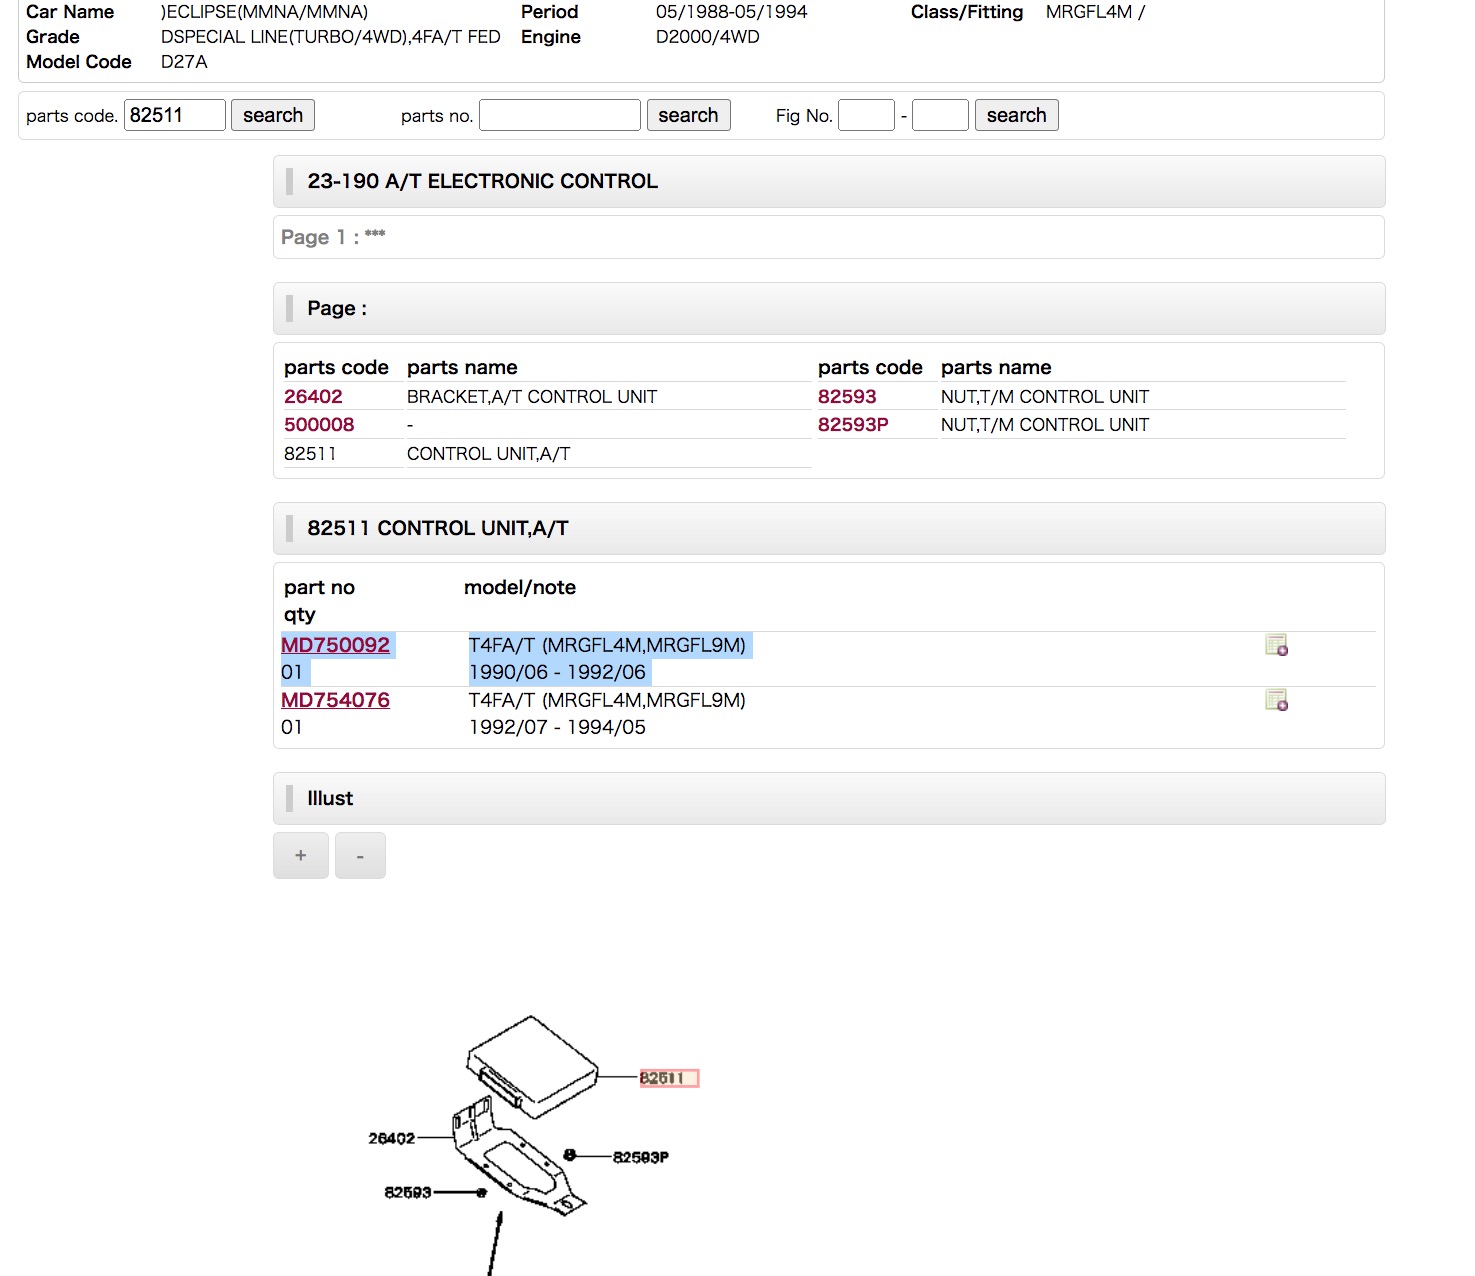Select the '23-190 A/T ELECTRONIC CONTROL' header

point(829,181)
